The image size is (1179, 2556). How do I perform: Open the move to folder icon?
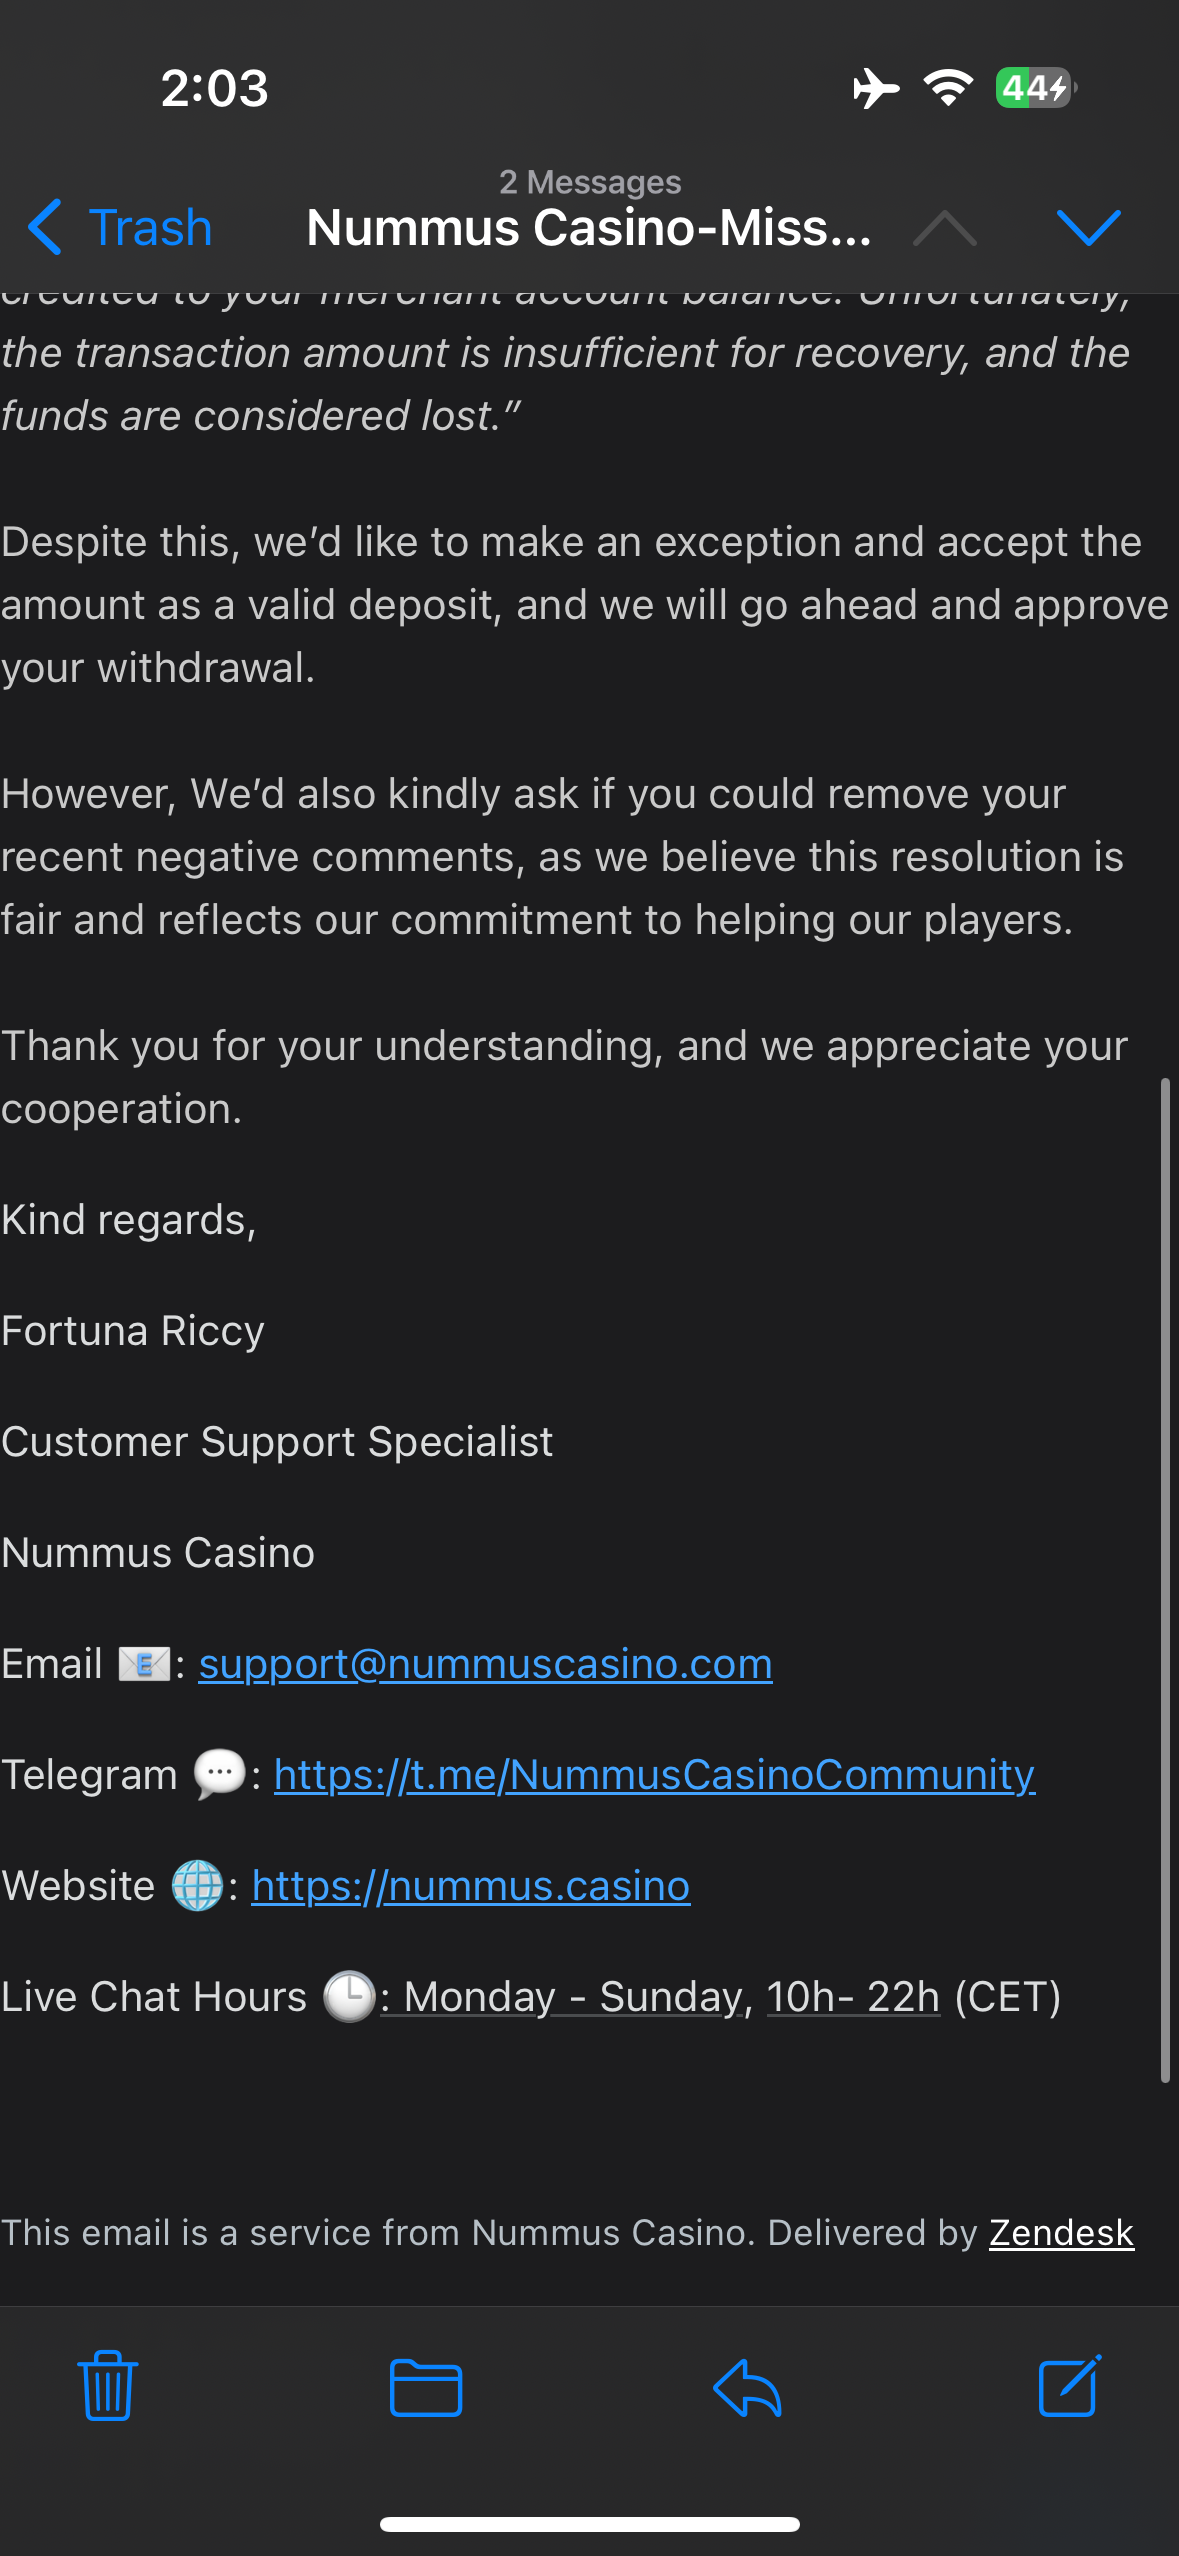coord(425,2388)
